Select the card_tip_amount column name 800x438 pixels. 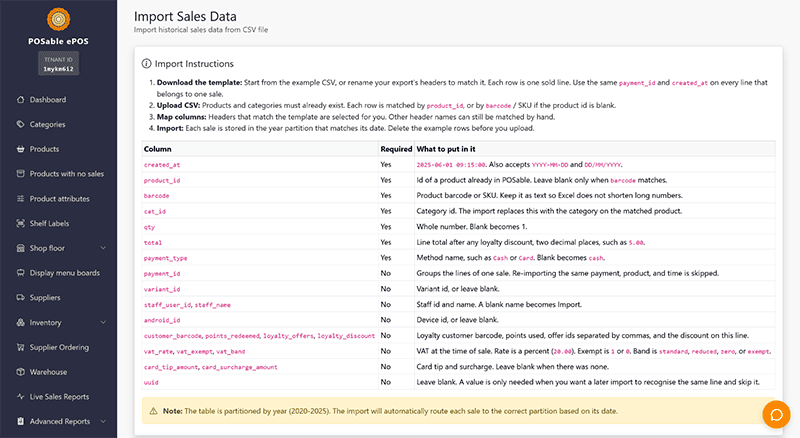(x=171, y=367)
